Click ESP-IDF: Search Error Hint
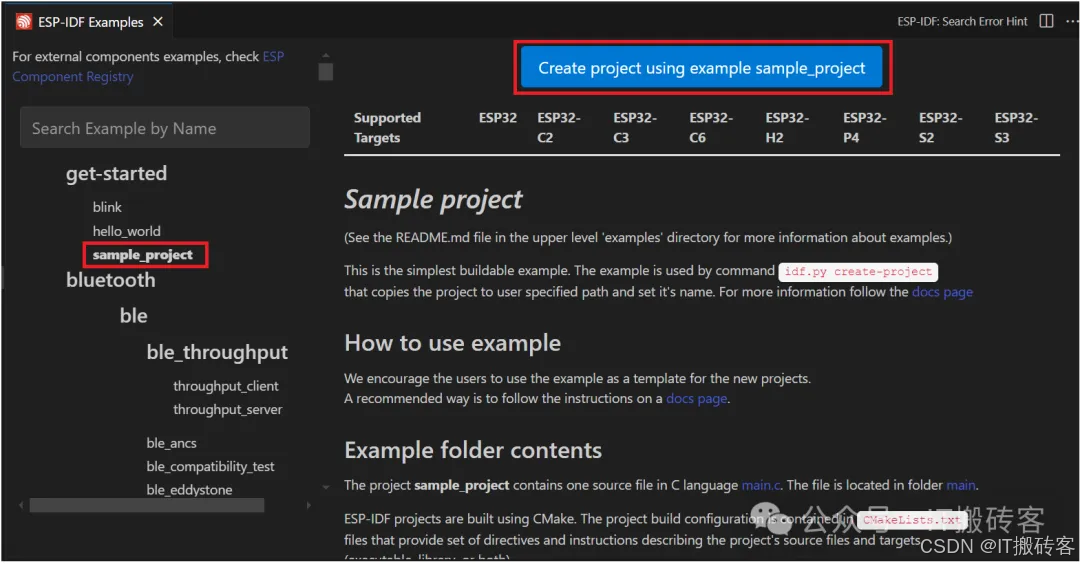 [x=962, y=21]
